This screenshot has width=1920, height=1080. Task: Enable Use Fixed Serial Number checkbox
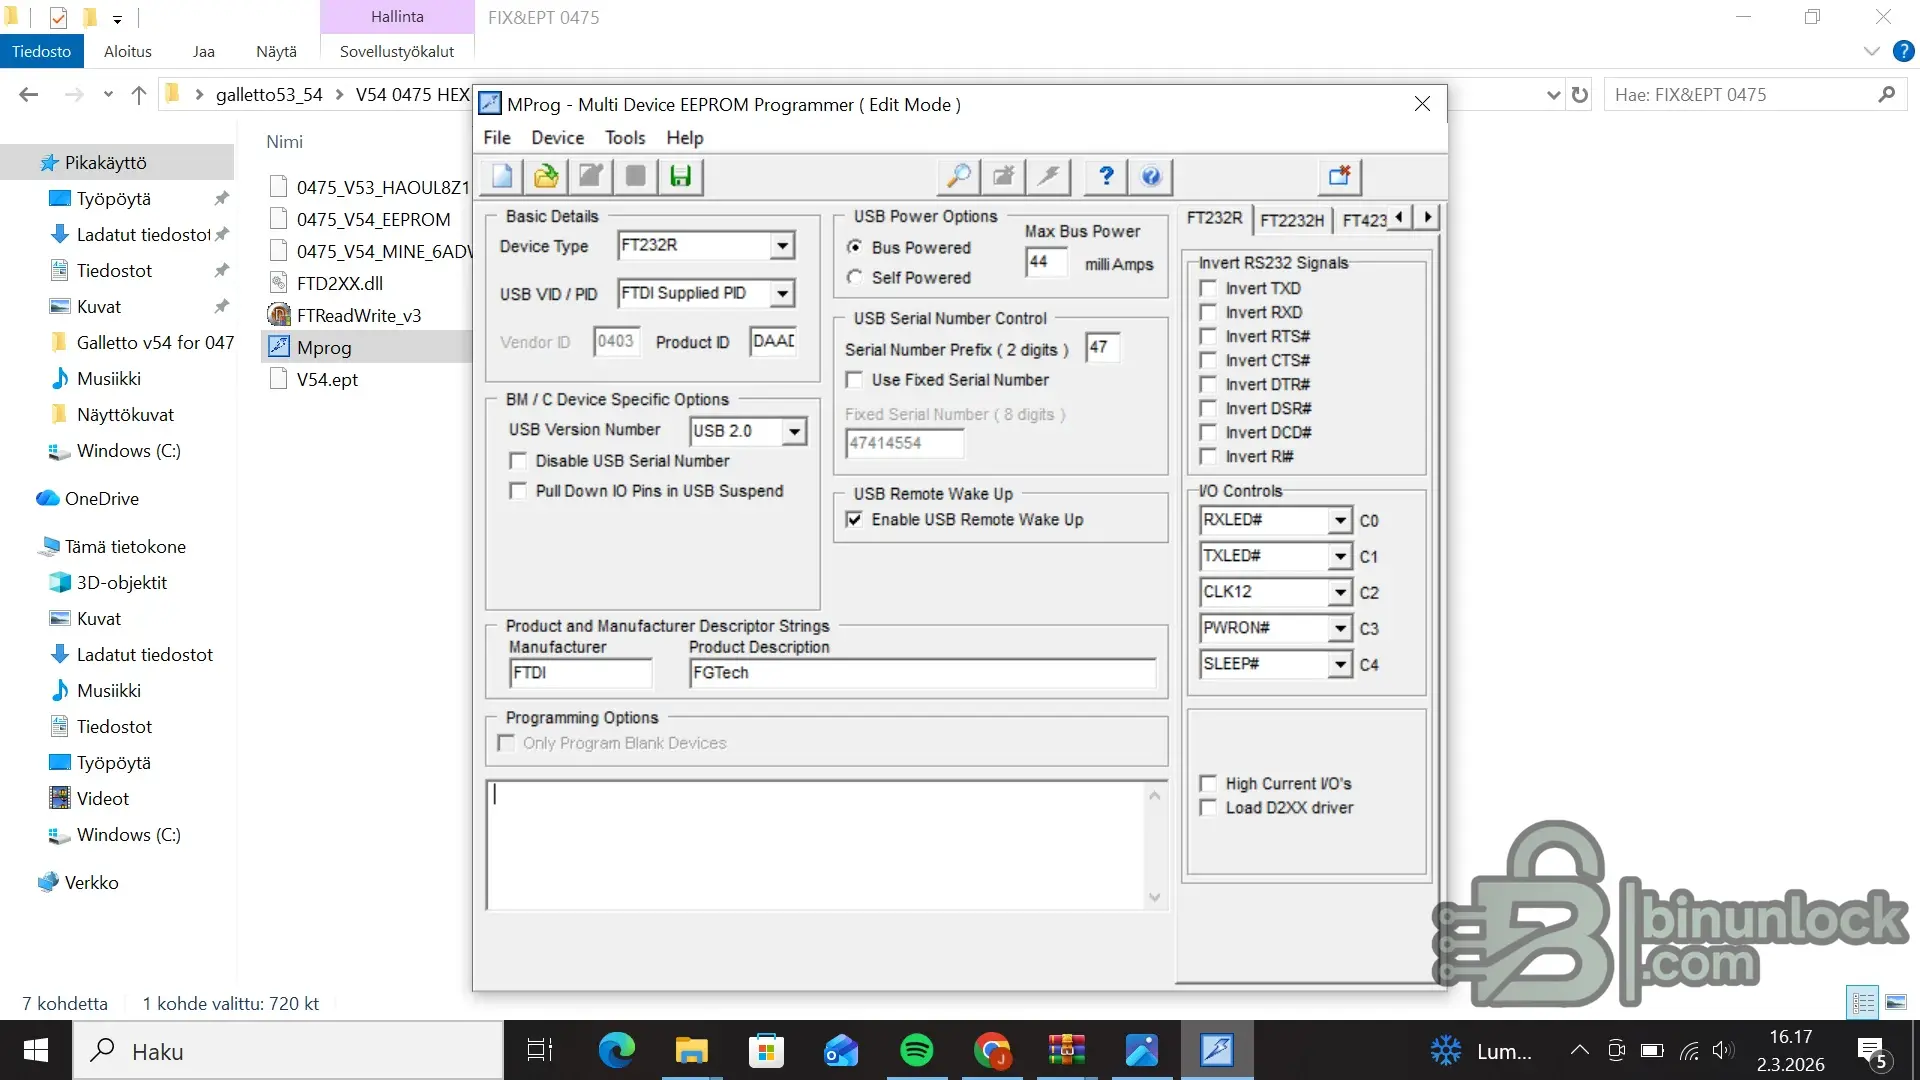pyautogui.click(x=855, y=380)
